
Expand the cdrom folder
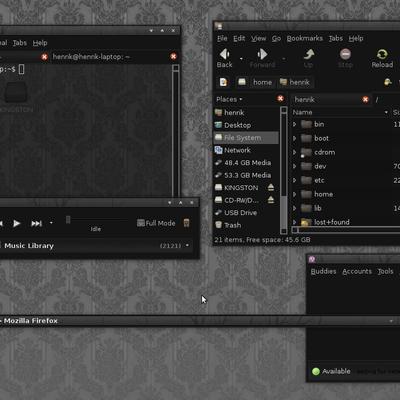295,152
